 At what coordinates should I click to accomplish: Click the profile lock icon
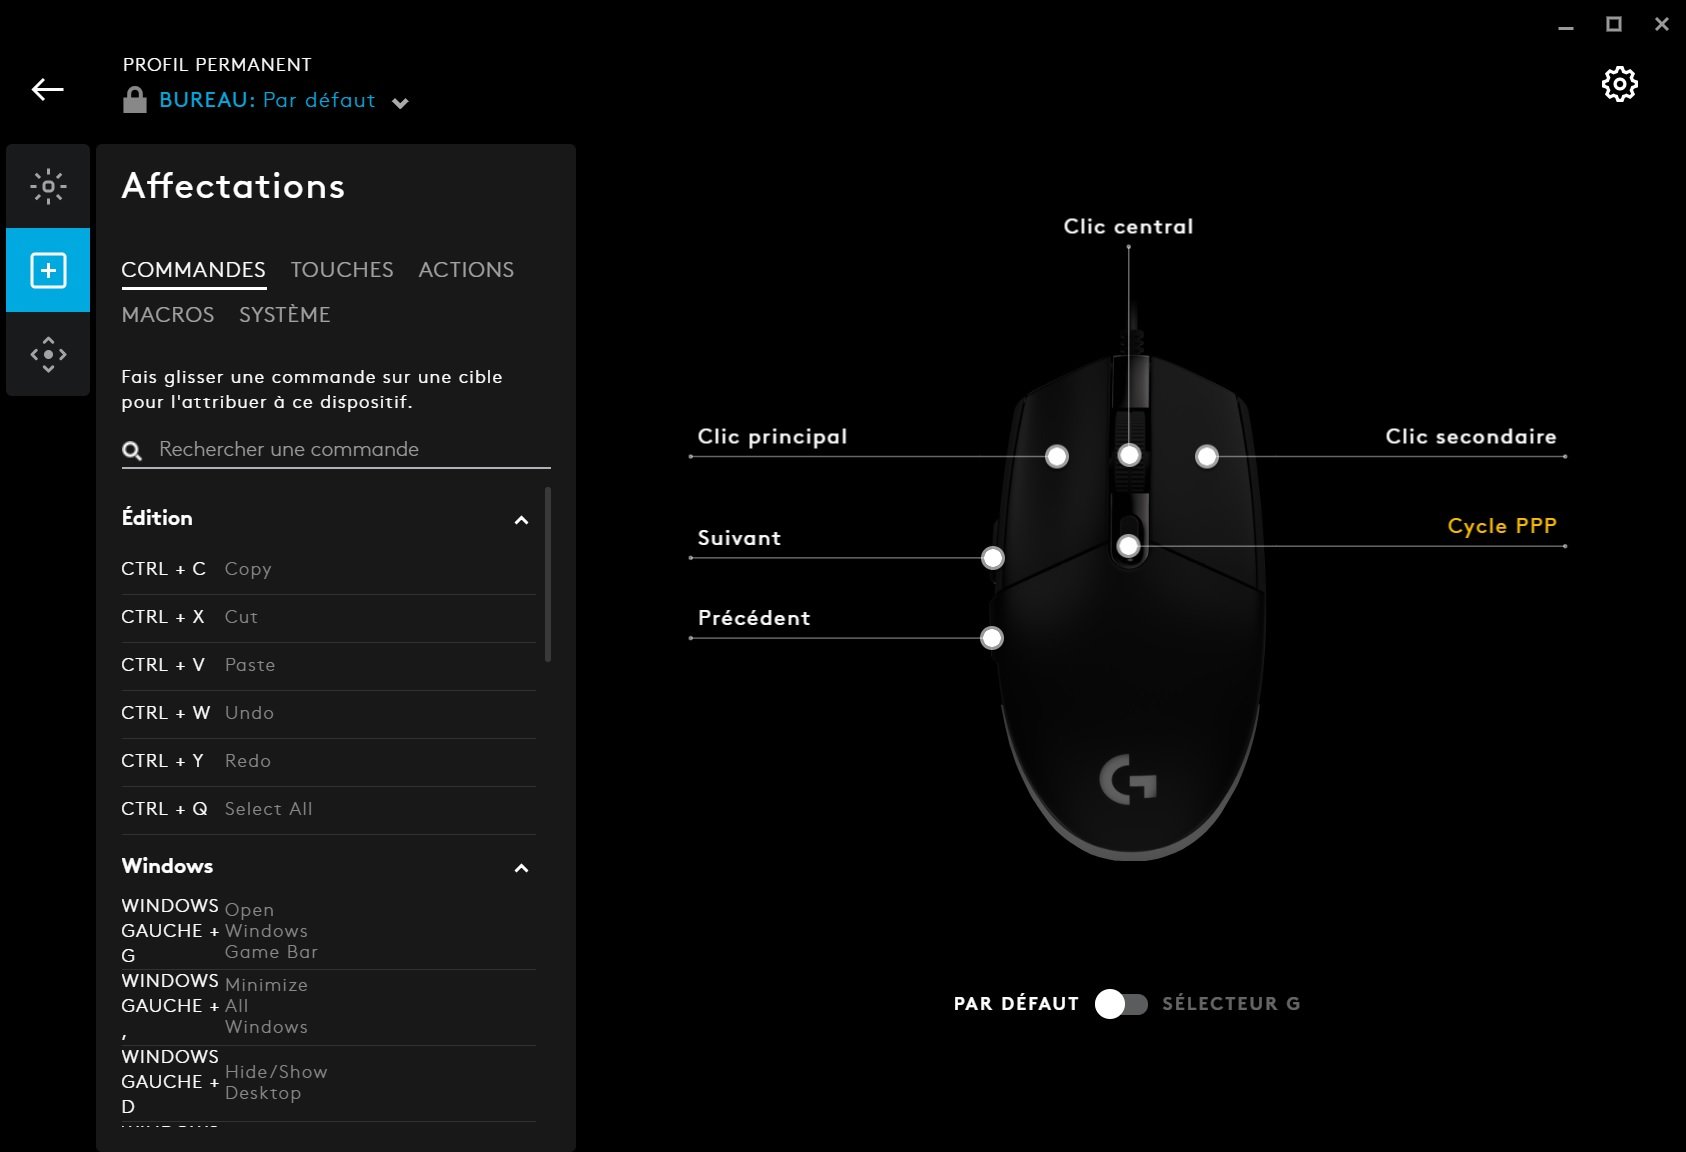(135, 100)
